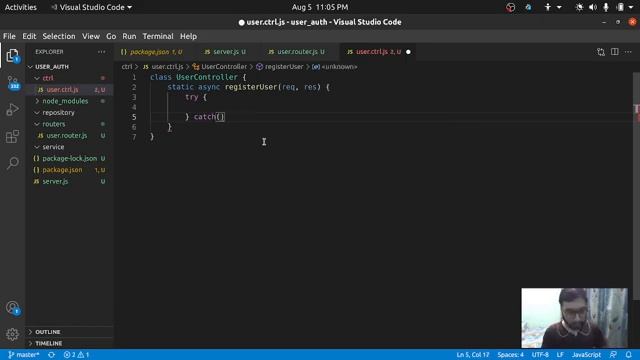640x360 pixels.
Task: Open the File menu
Action: (x=9, y=36)
